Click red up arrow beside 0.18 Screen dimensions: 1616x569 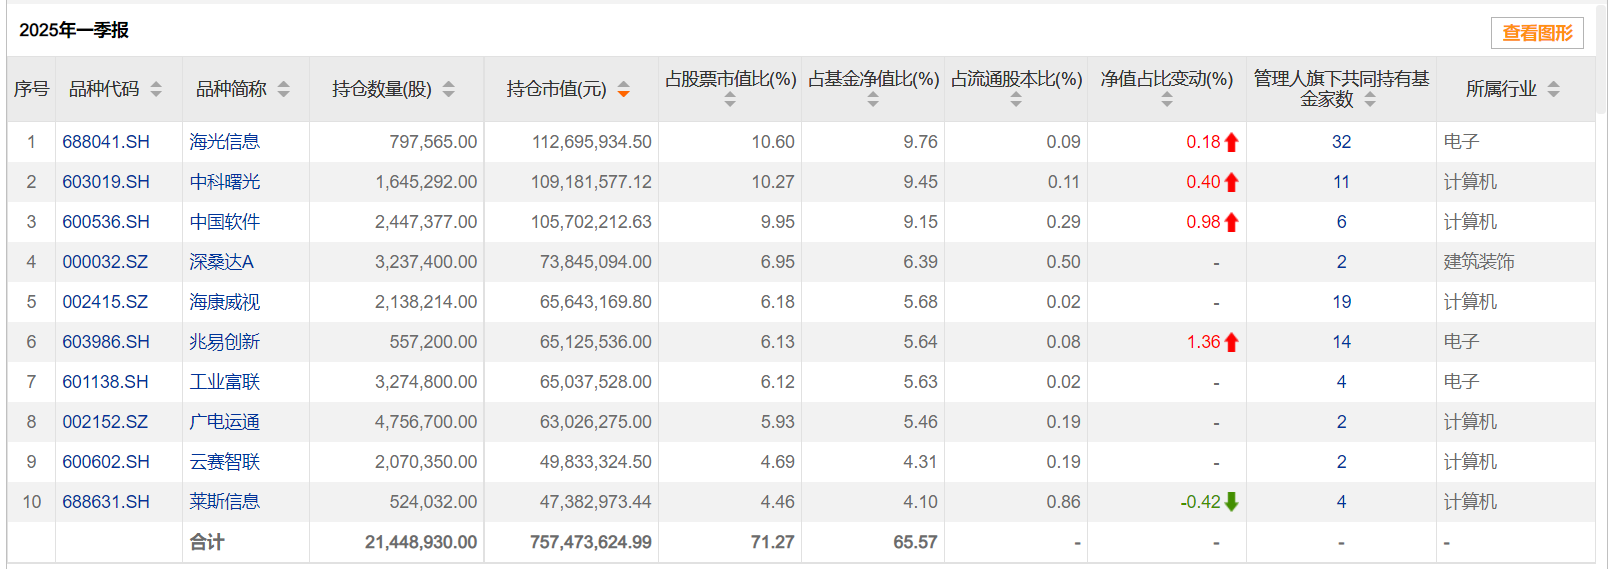pyautogui.click(x=1231, y=142)
